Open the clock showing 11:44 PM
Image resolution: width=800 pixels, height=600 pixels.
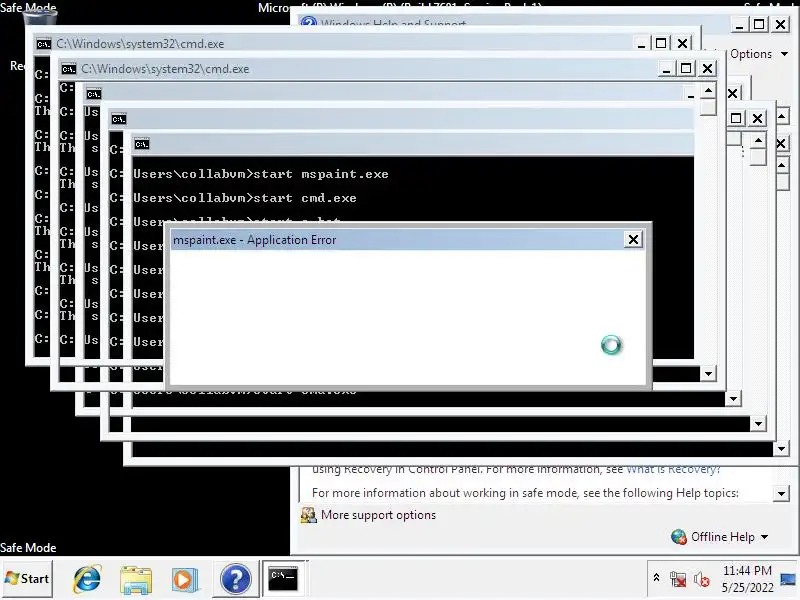click(x=747, y=570)
